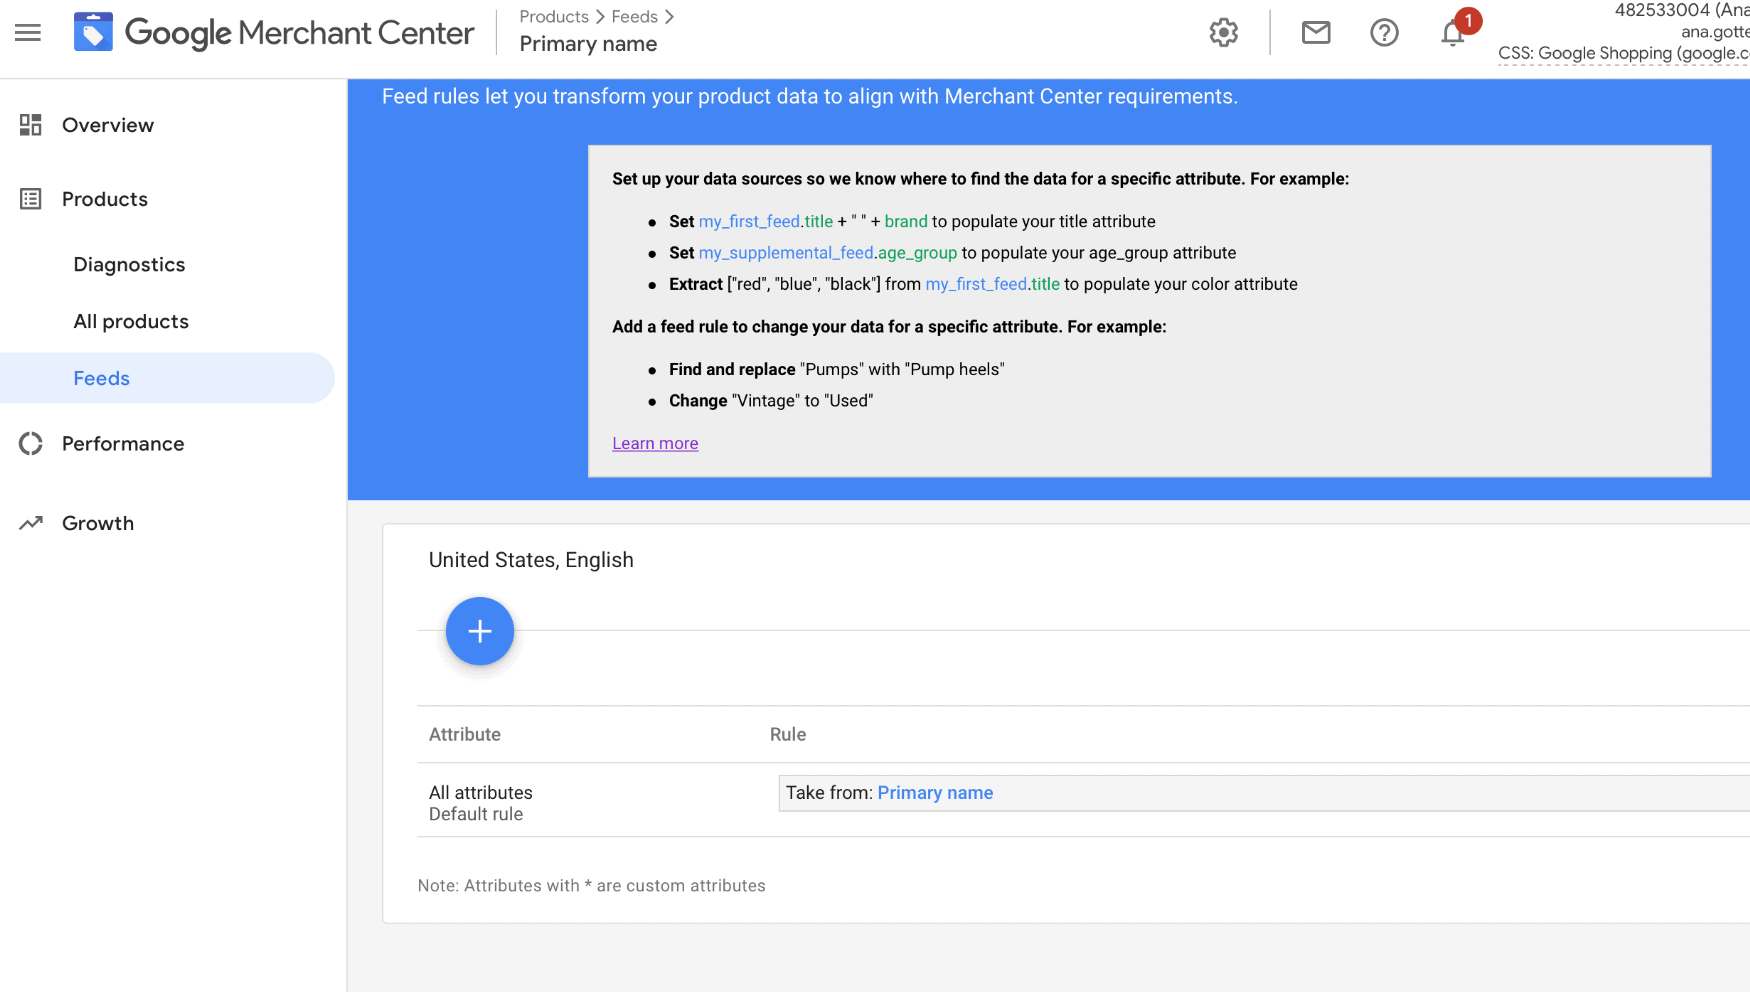Screen dimensions: 1750x992
Task: Go to All products page
Action: pyautogui.click(x=131, y=322)
